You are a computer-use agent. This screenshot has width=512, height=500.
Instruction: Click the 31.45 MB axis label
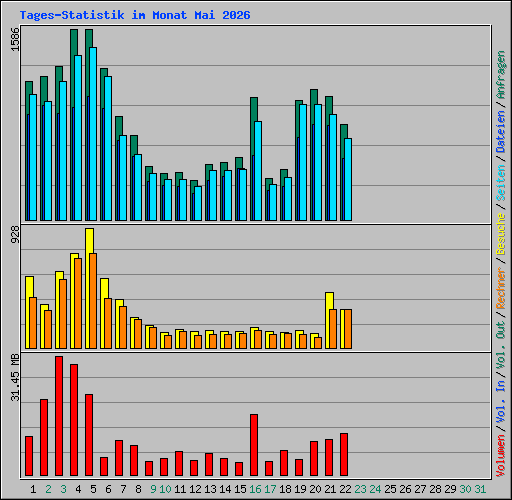pyautogui.click(x=15, y=377)
